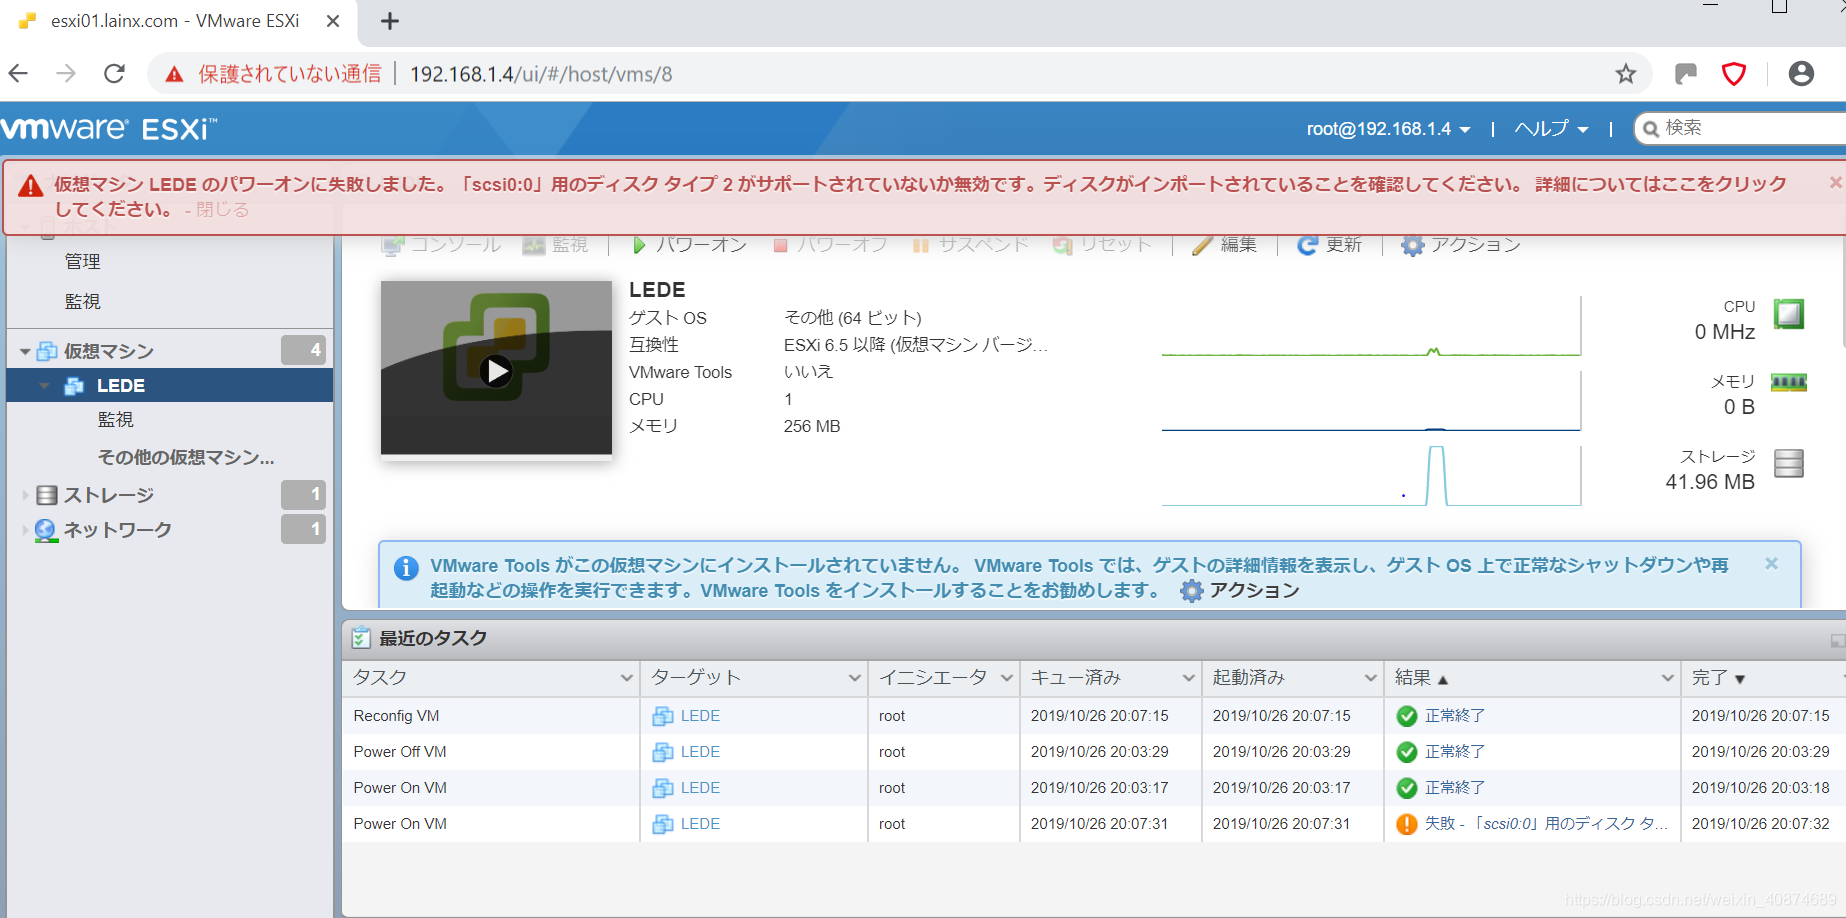1846x918 pixels.
Task: Click 最近のタスク panel icon
Action: pyautogui.click(x=361, y=638)
